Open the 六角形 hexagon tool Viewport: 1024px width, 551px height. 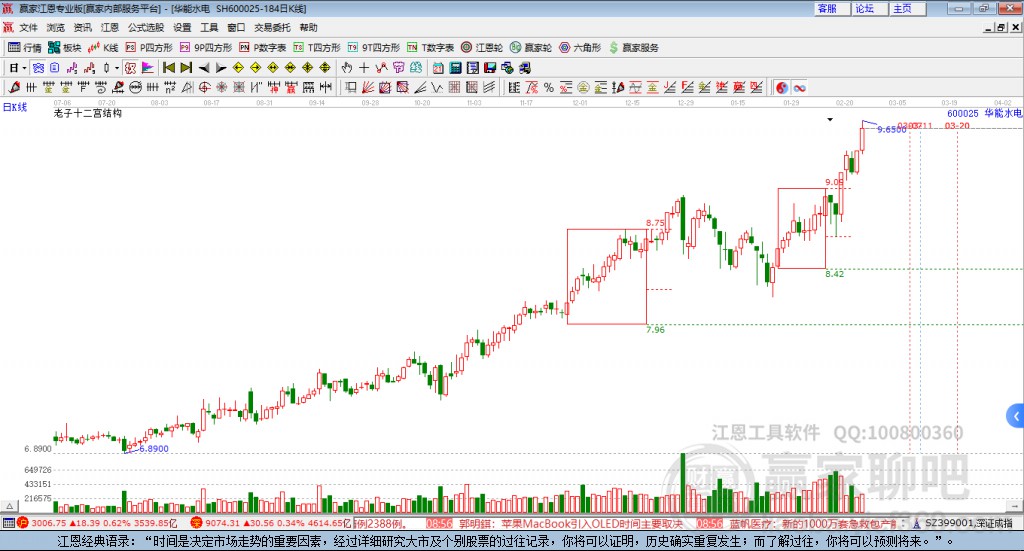(x=580, y=48)
